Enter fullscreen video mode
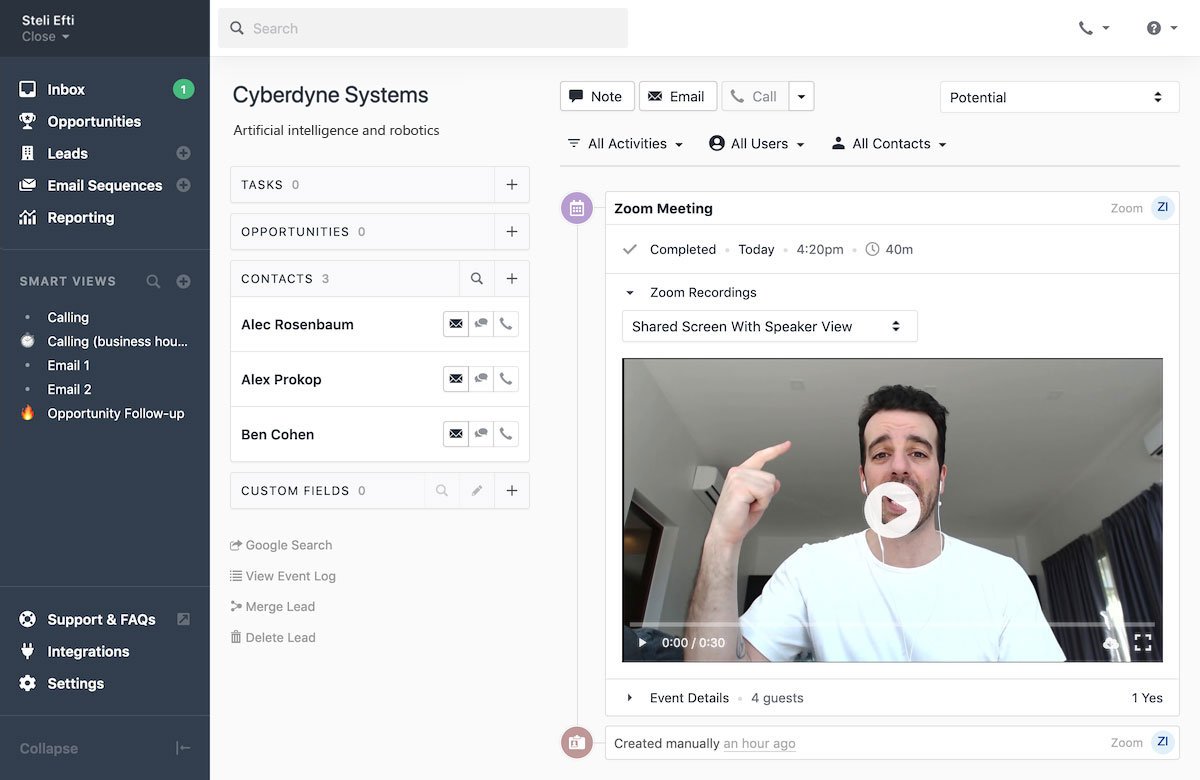The height and width of the screenshot is (780, 1200). point(1143,643)
